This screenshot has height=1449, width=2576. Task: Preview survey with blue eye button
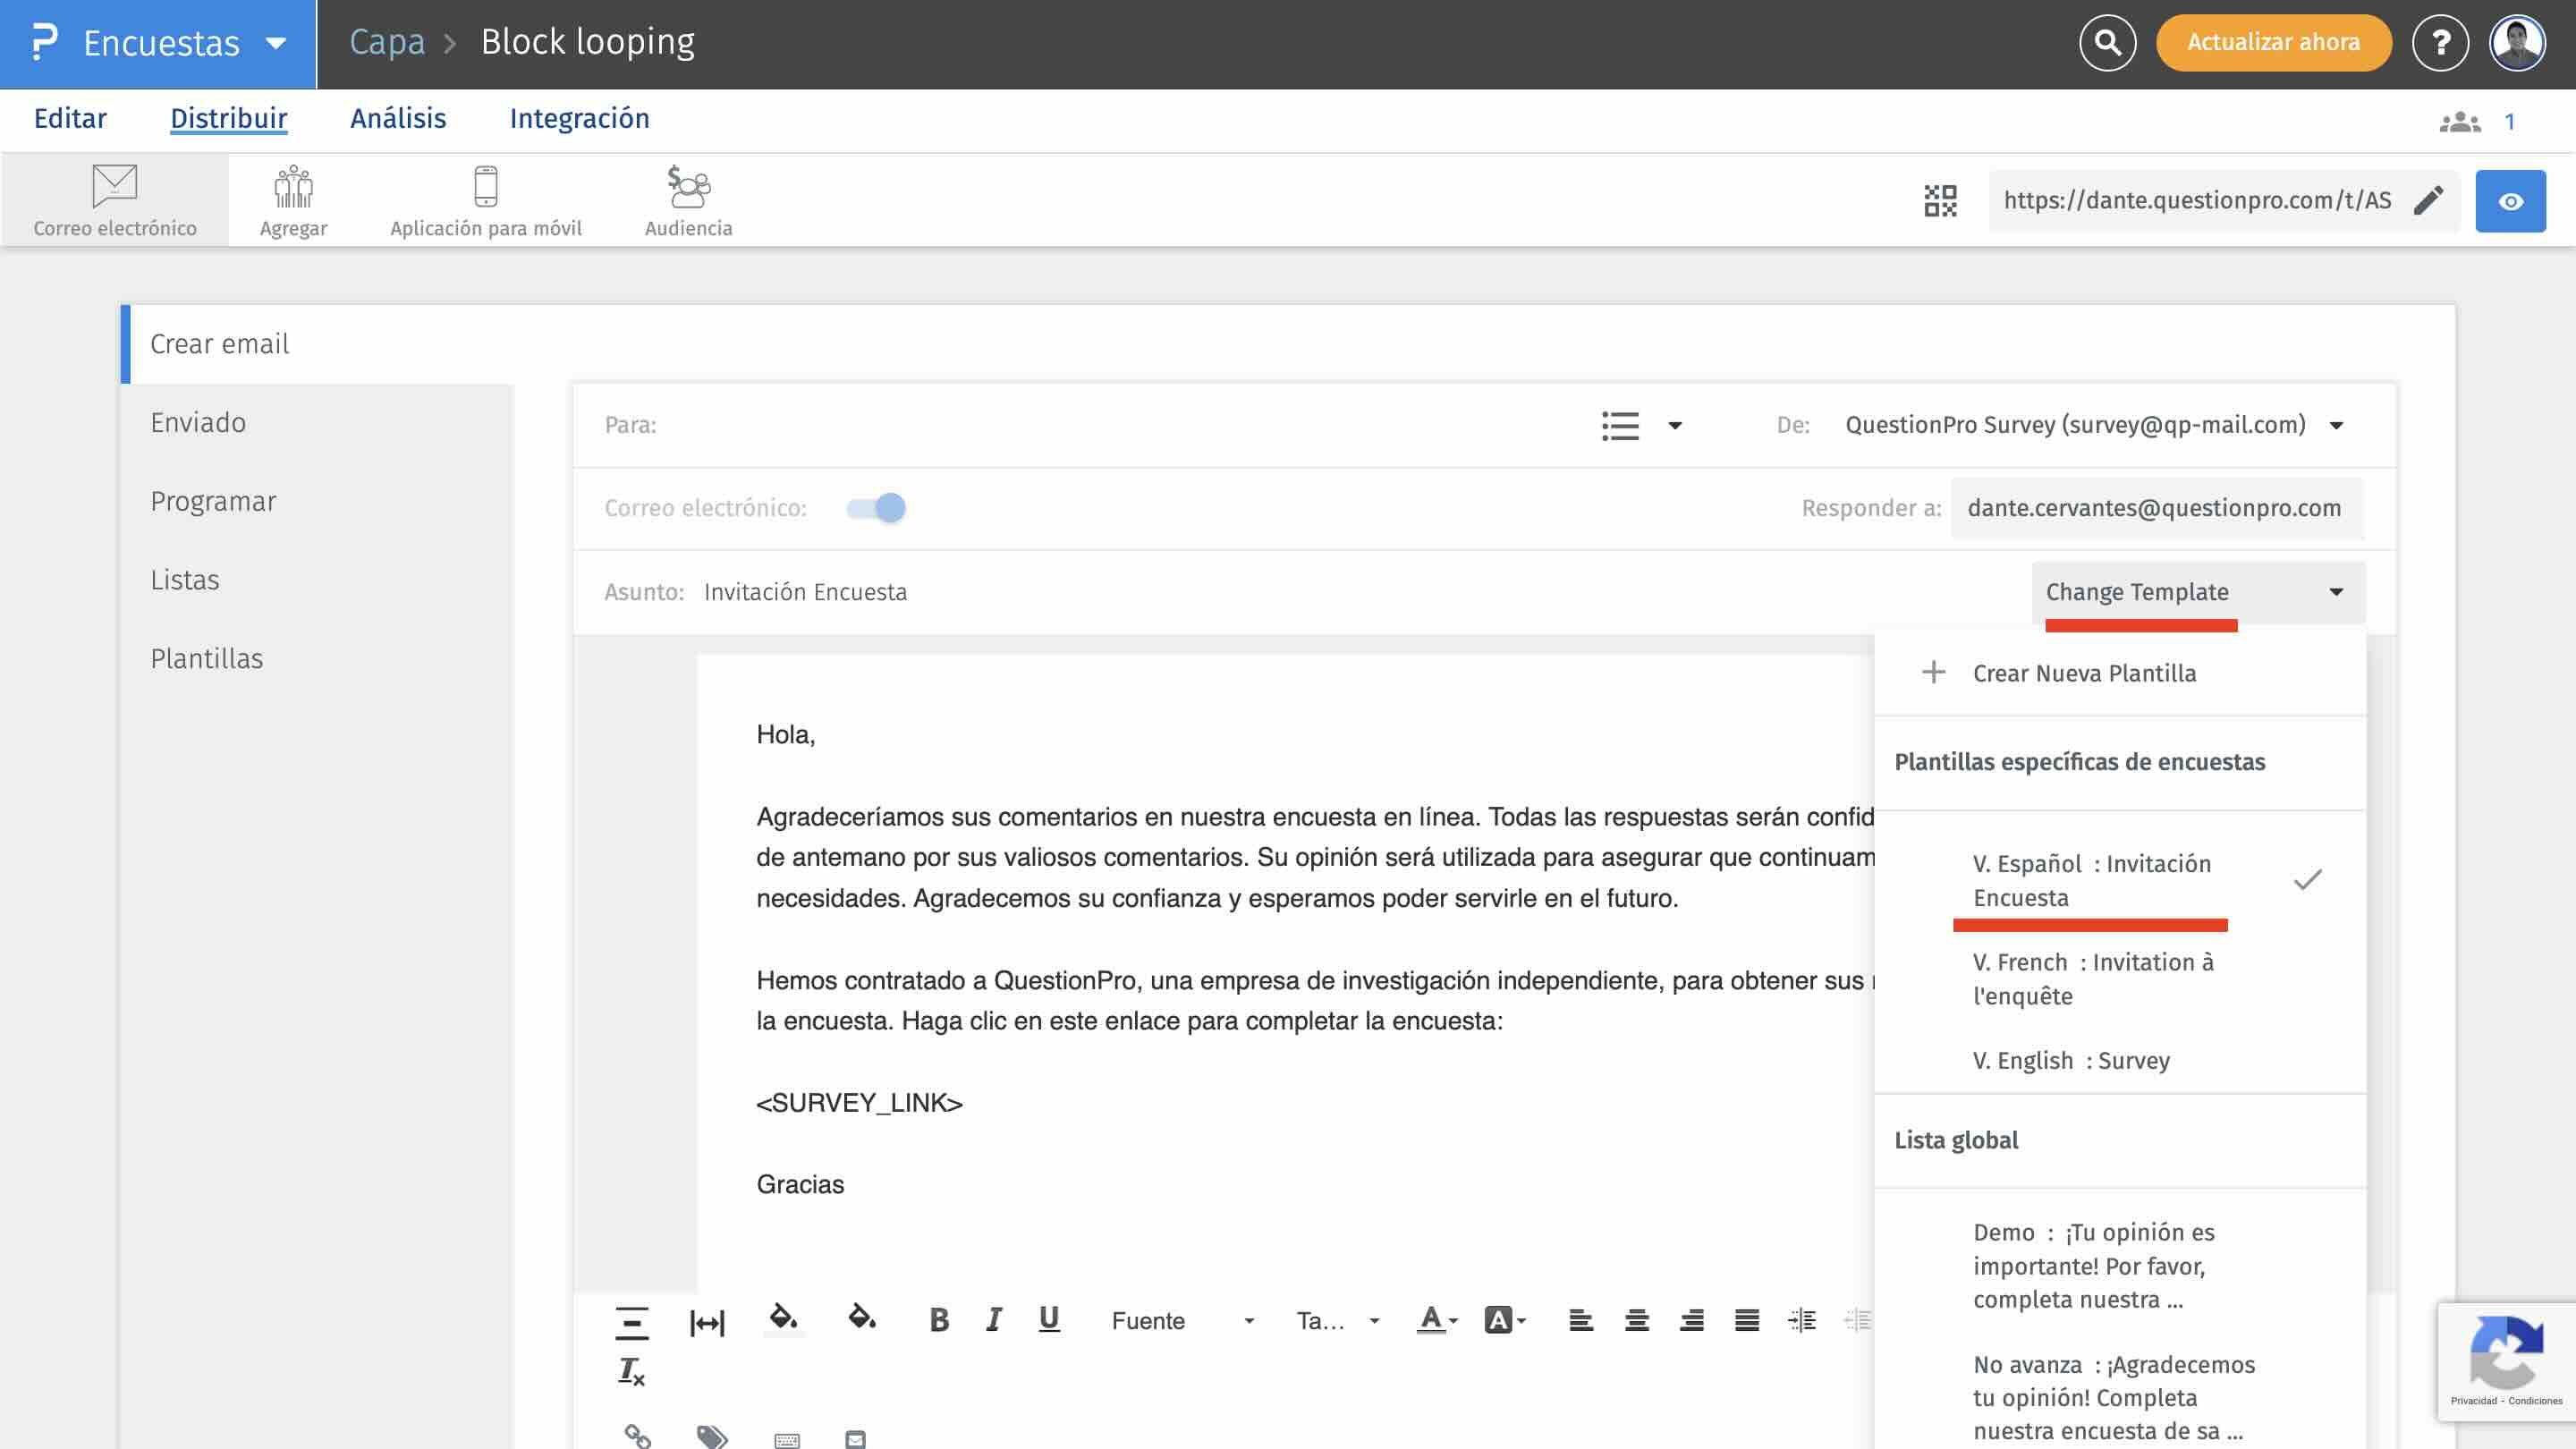tap(2510, 201)
